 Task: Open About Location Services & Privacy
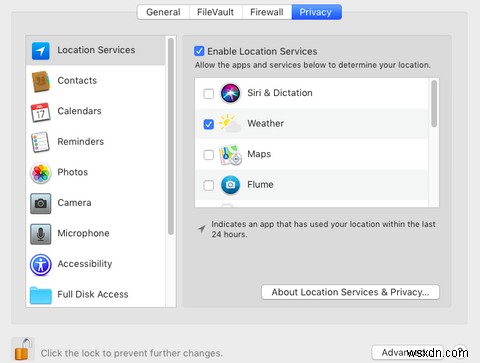[350, 292]
